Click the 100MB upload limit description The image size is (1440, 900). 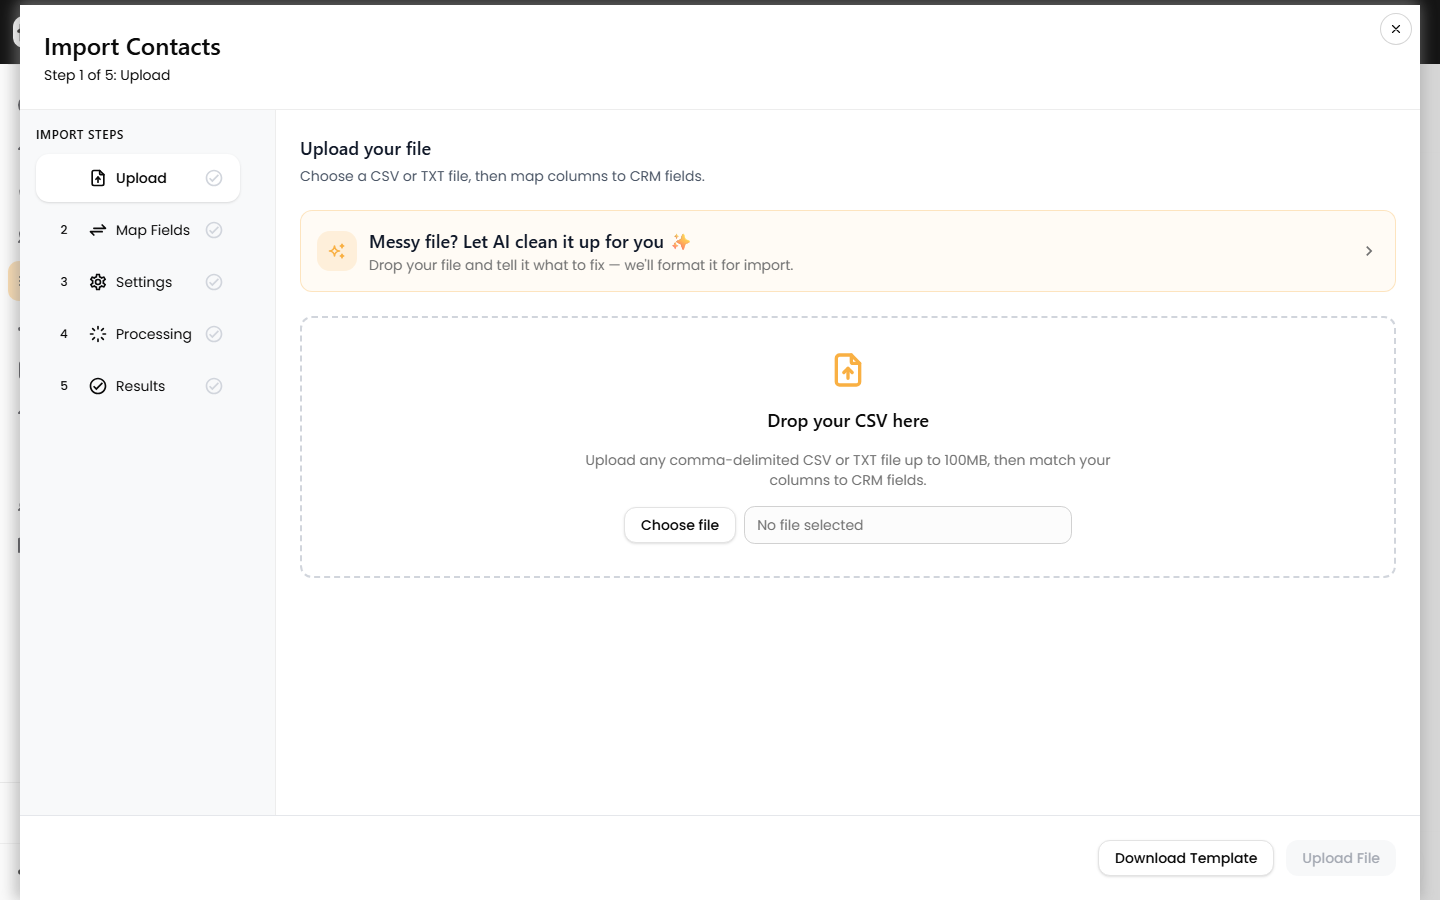point(848,470)
